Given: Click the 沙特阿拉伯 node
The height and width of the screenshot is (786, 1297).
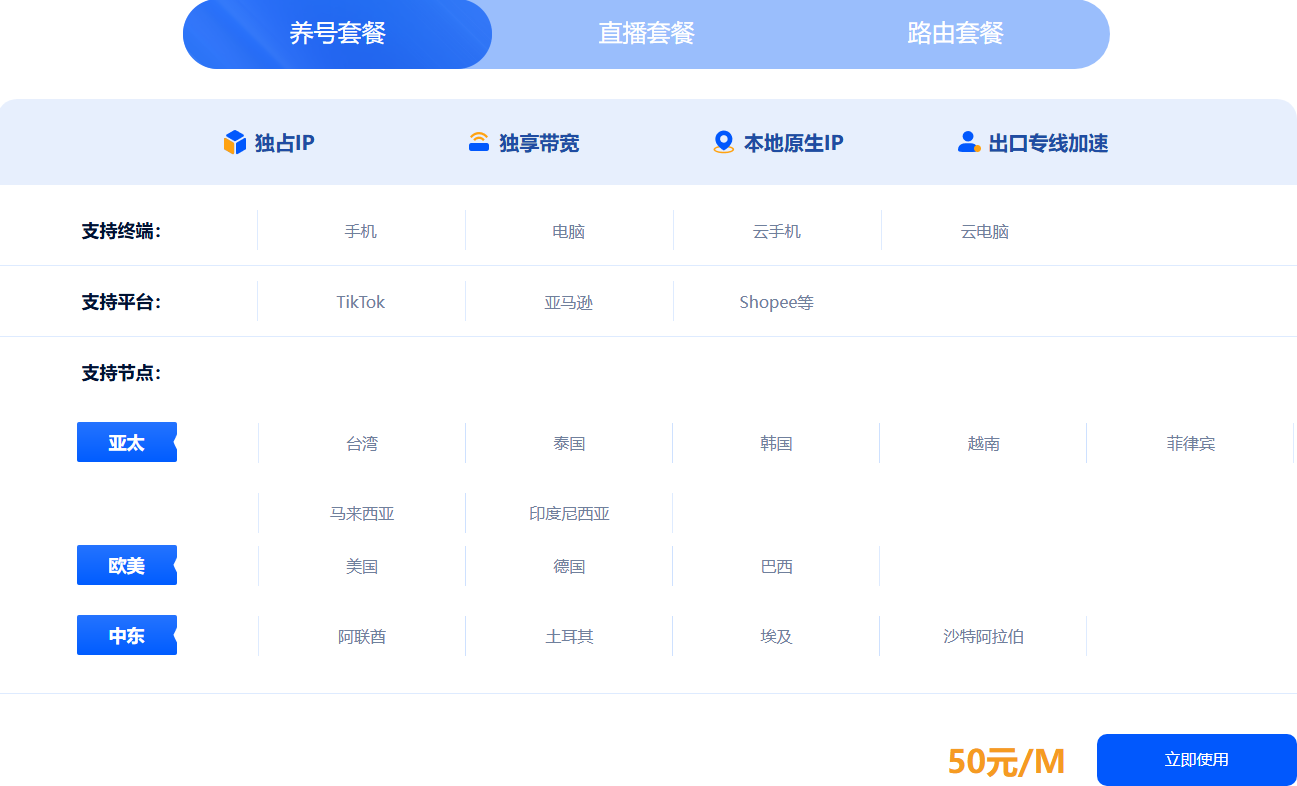Looking at the screenshot, I should click(984, 636).
